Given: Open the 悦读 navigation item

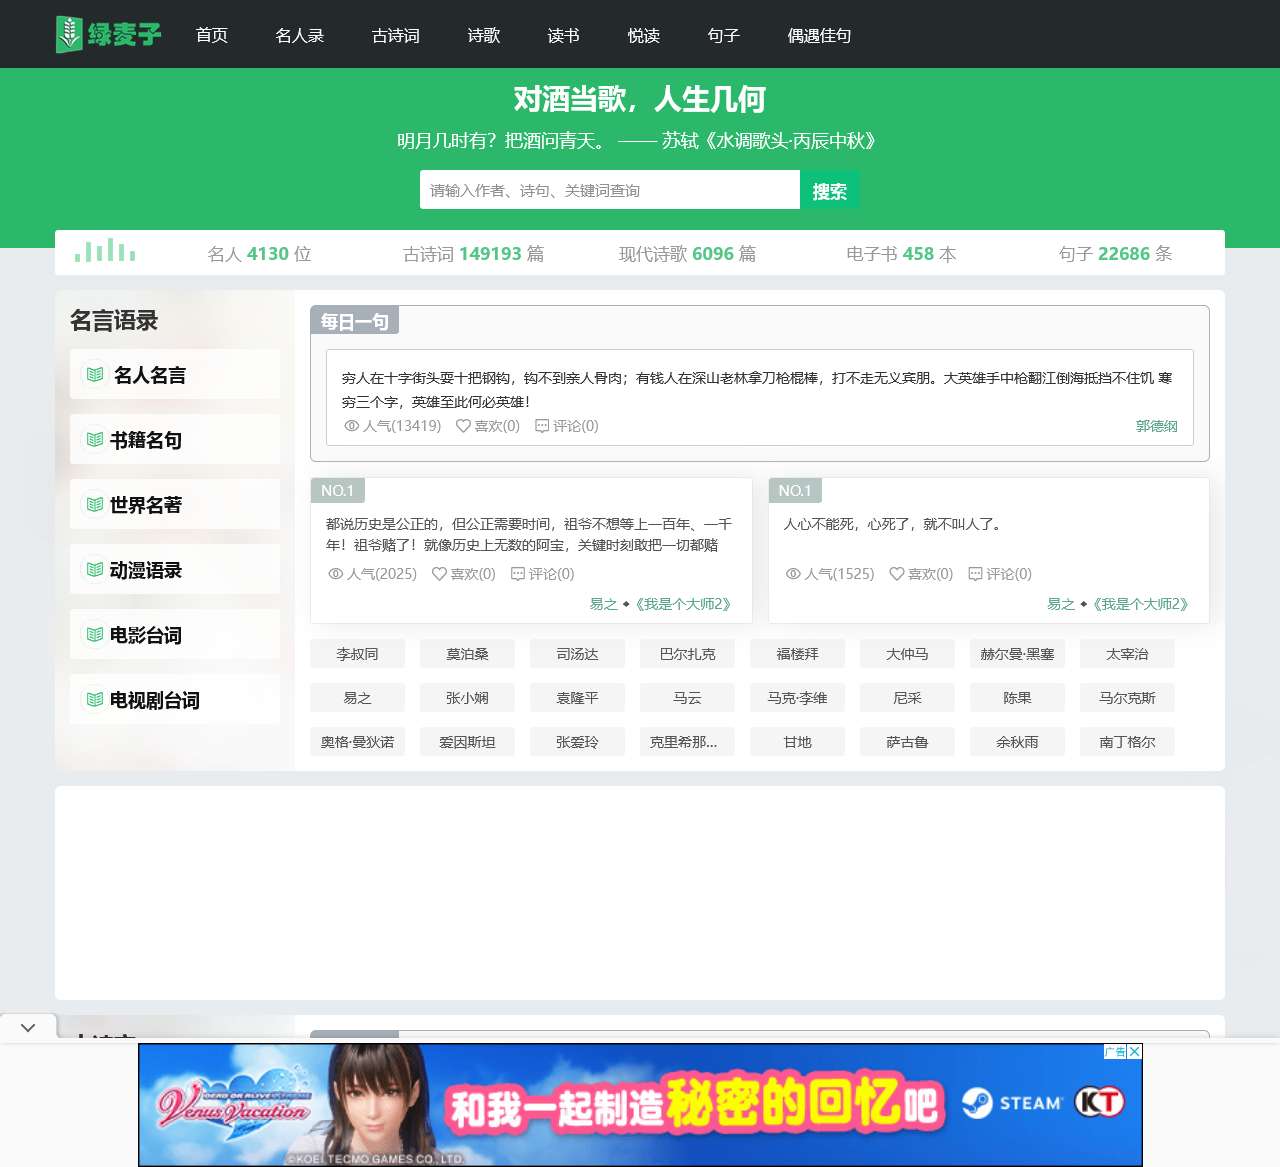Looking at the screenshot, I should coord(644,35).
